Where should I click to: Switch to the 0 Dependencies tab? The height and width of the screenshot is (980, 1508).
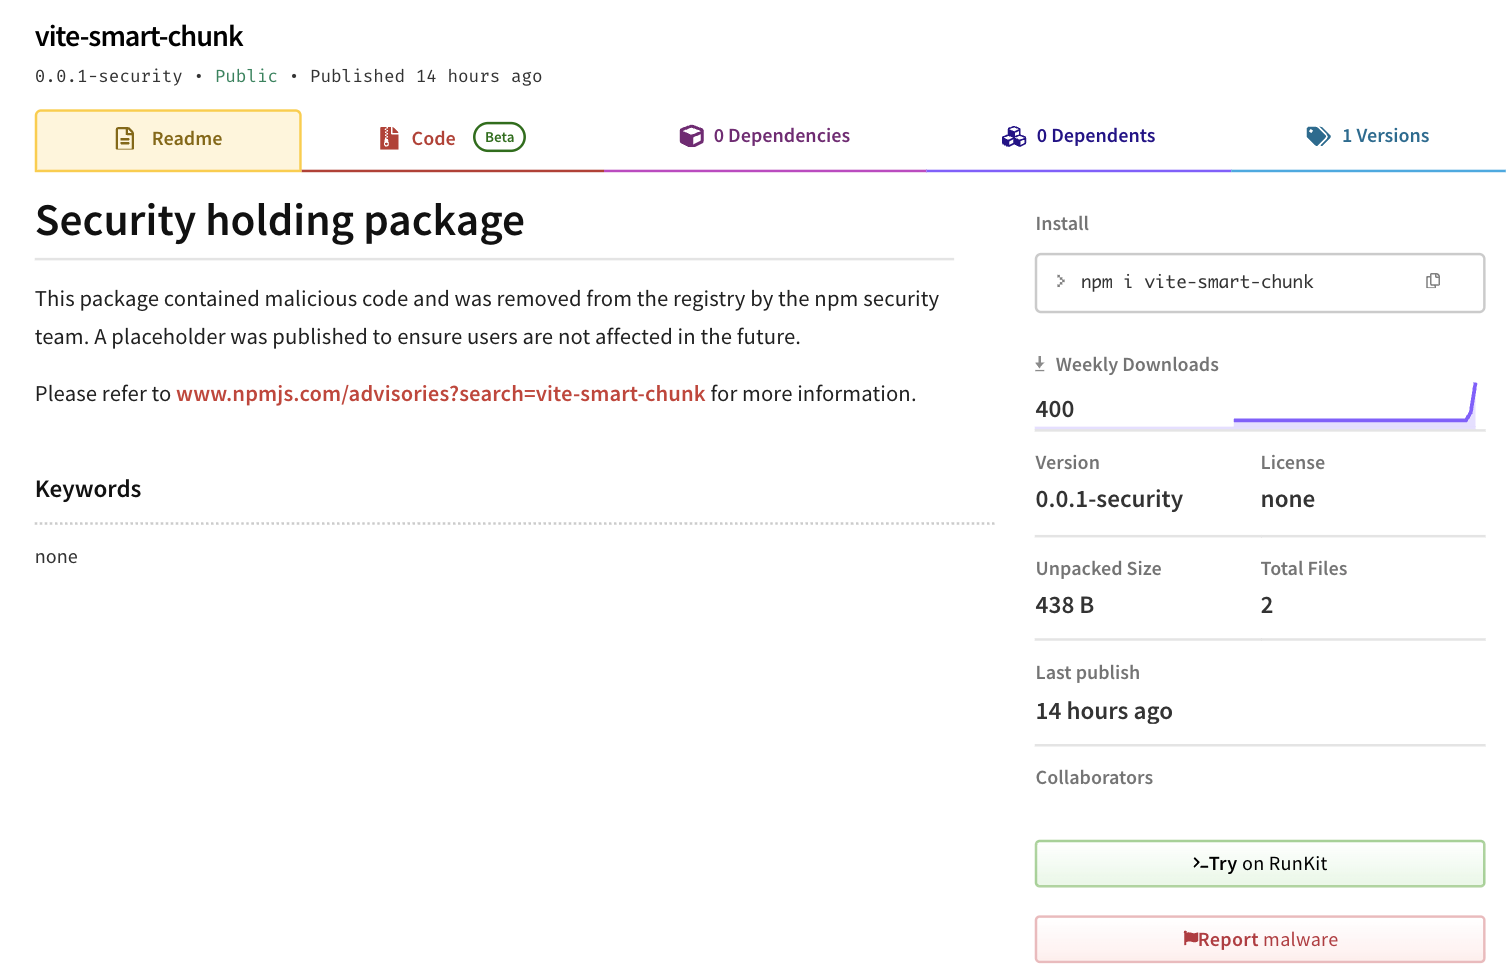coord(781,135)
